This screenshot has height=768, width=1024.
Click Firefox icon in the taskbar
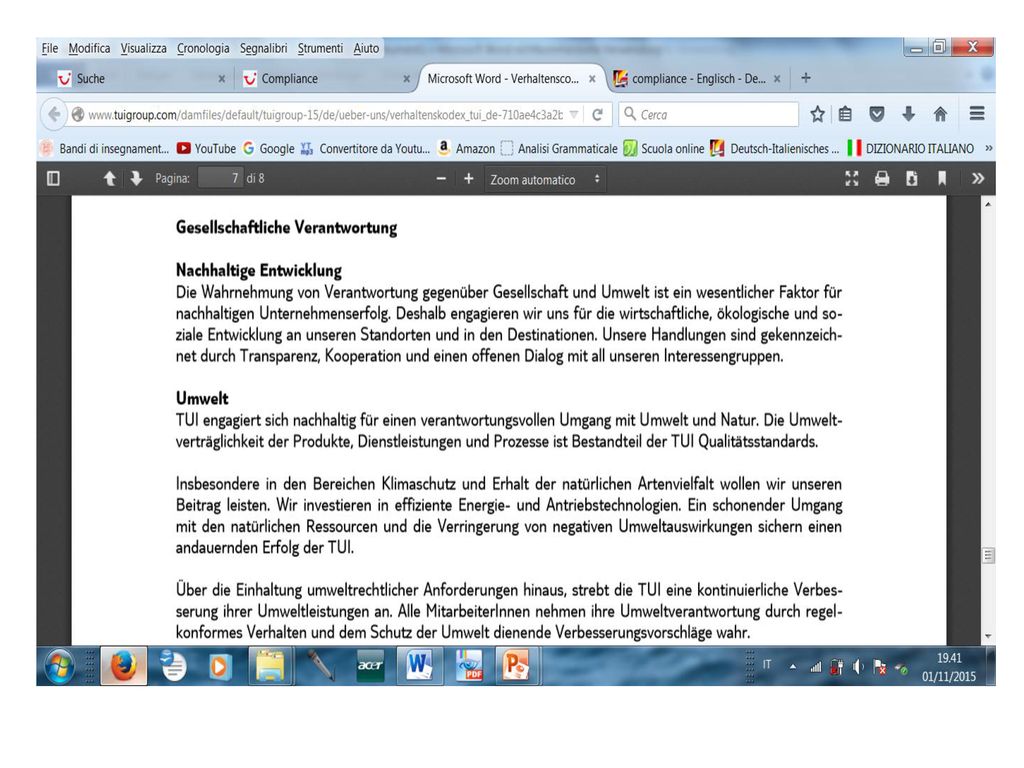tap(123, 667)
